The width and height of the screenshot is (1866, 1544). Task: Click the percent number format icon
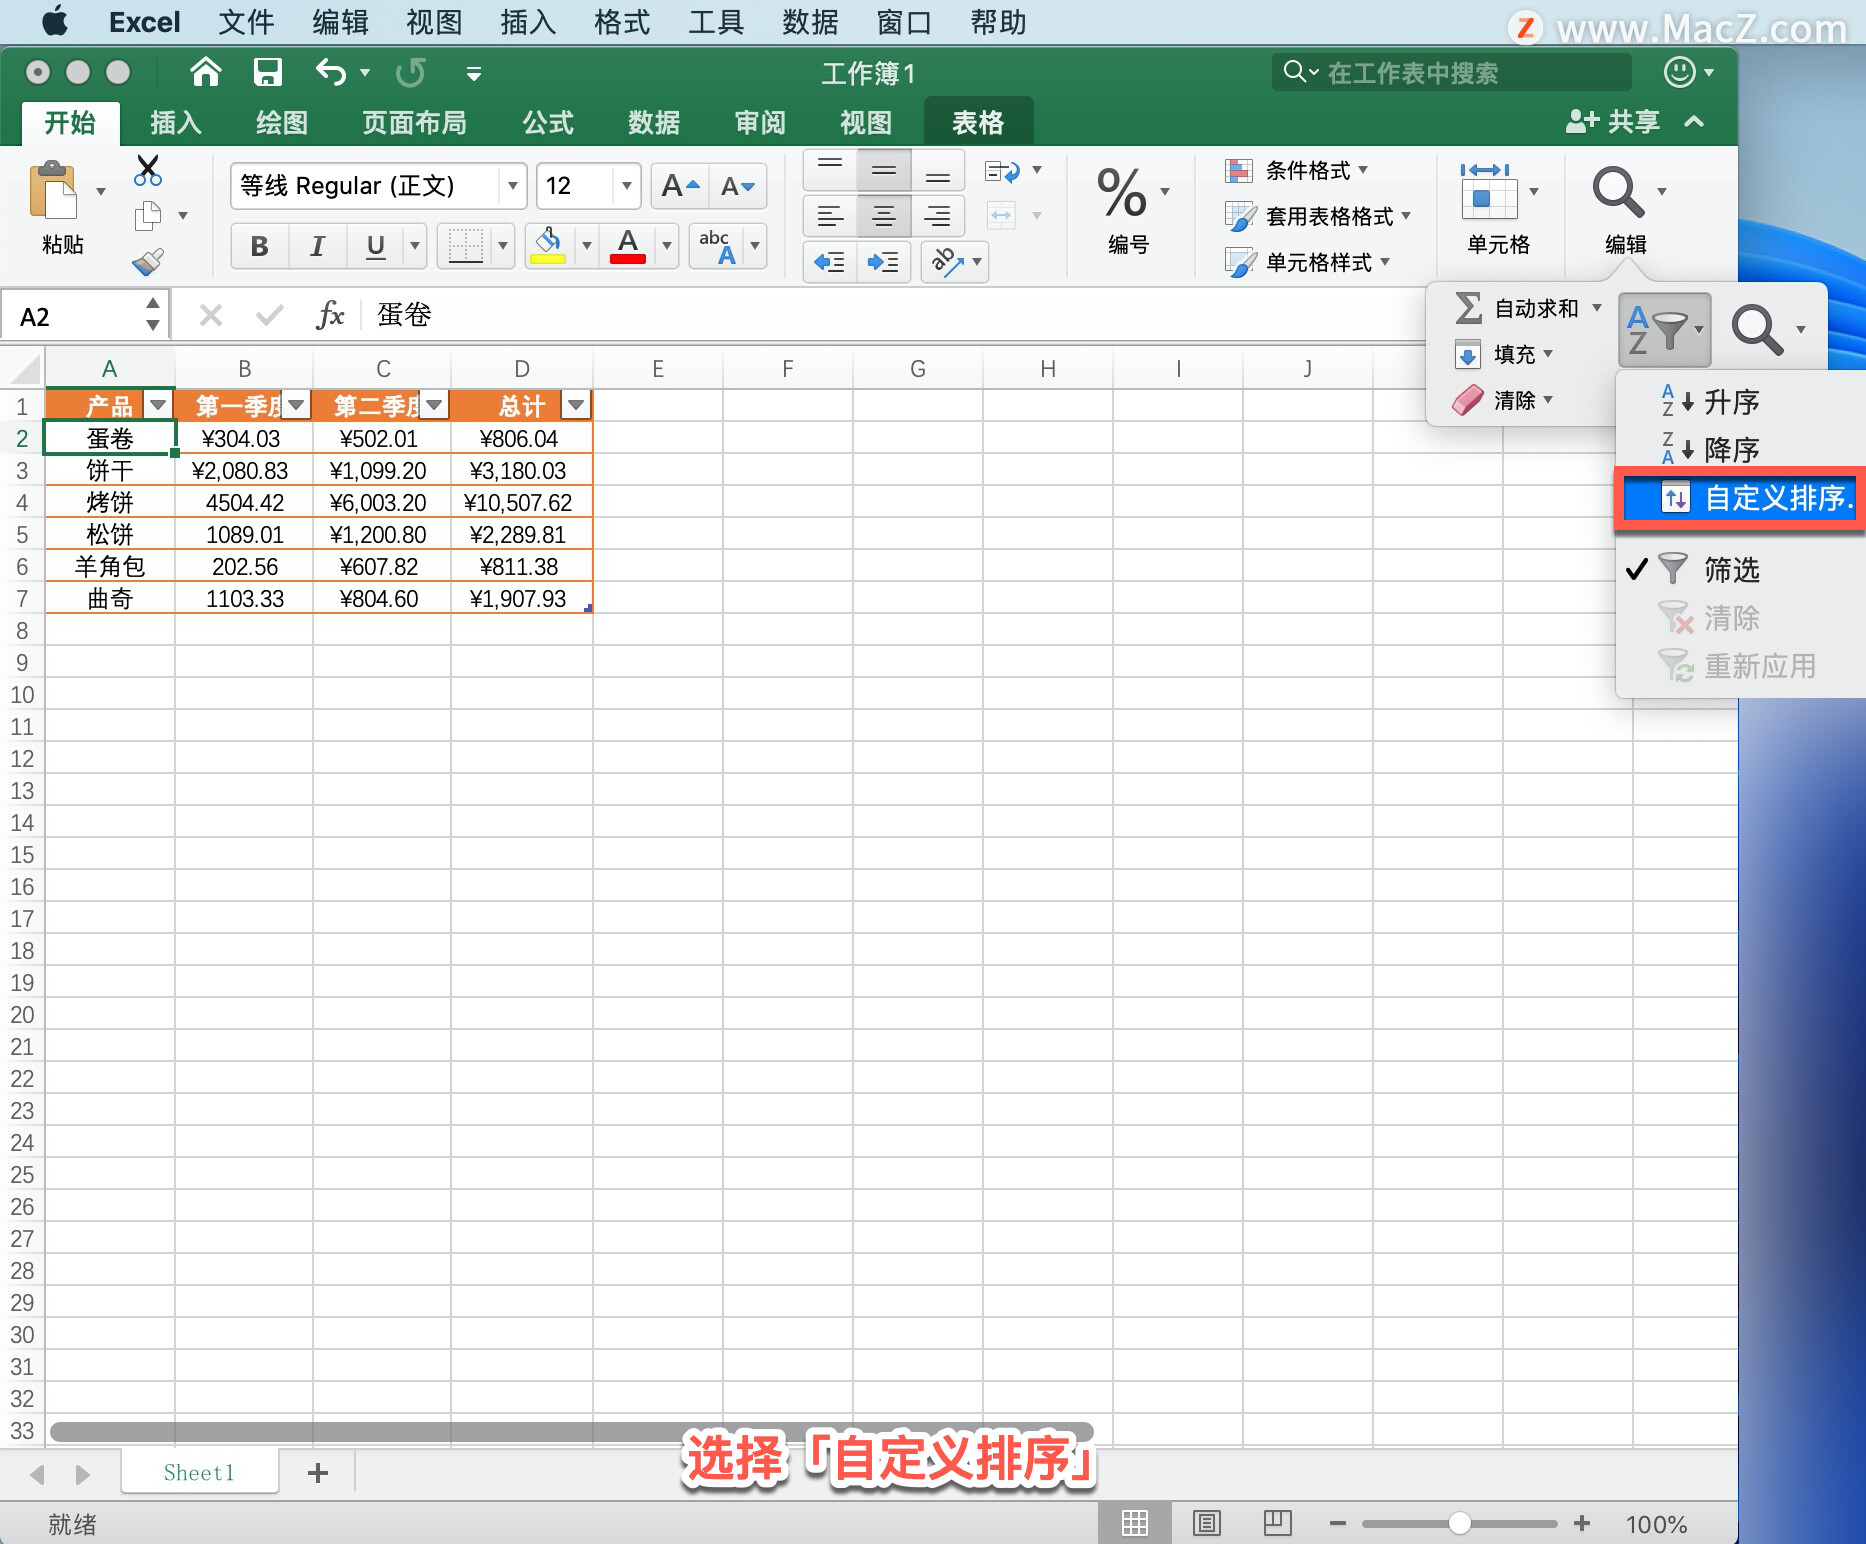[x=1122, y=193]
